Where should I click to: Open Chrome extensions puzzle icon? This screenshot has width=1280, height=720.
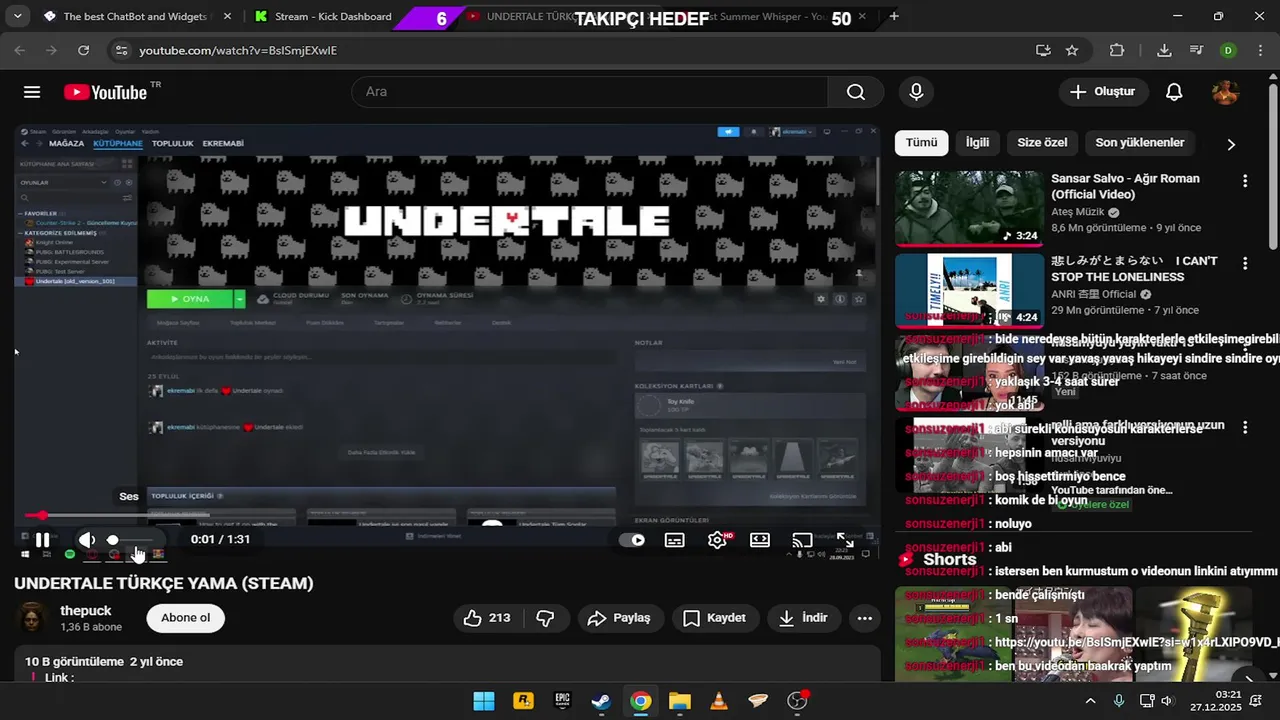click(1117, 50)
